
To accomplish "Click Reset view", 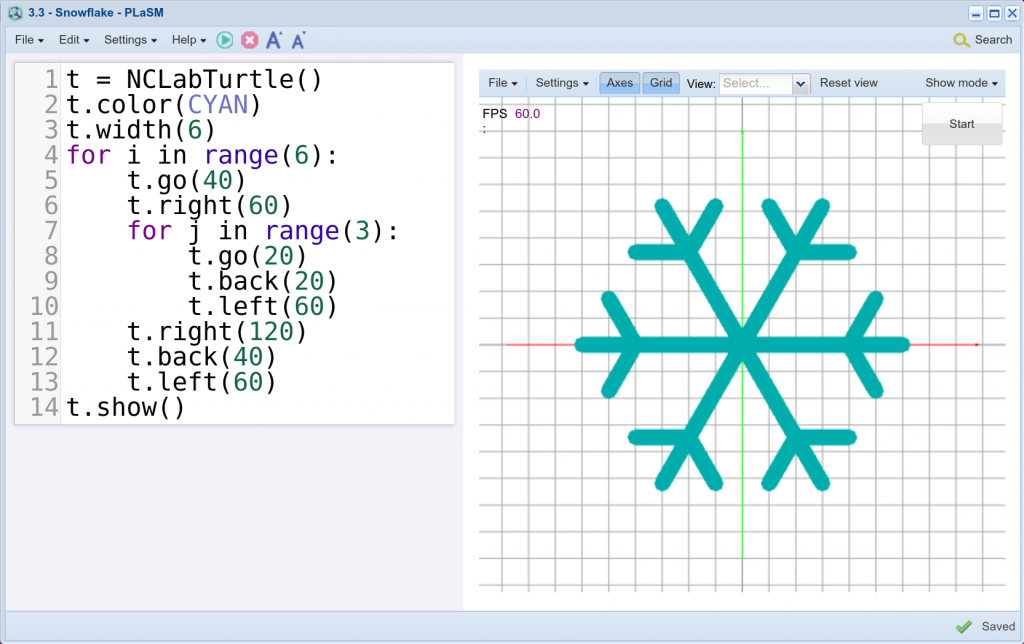I will [848, 83].
